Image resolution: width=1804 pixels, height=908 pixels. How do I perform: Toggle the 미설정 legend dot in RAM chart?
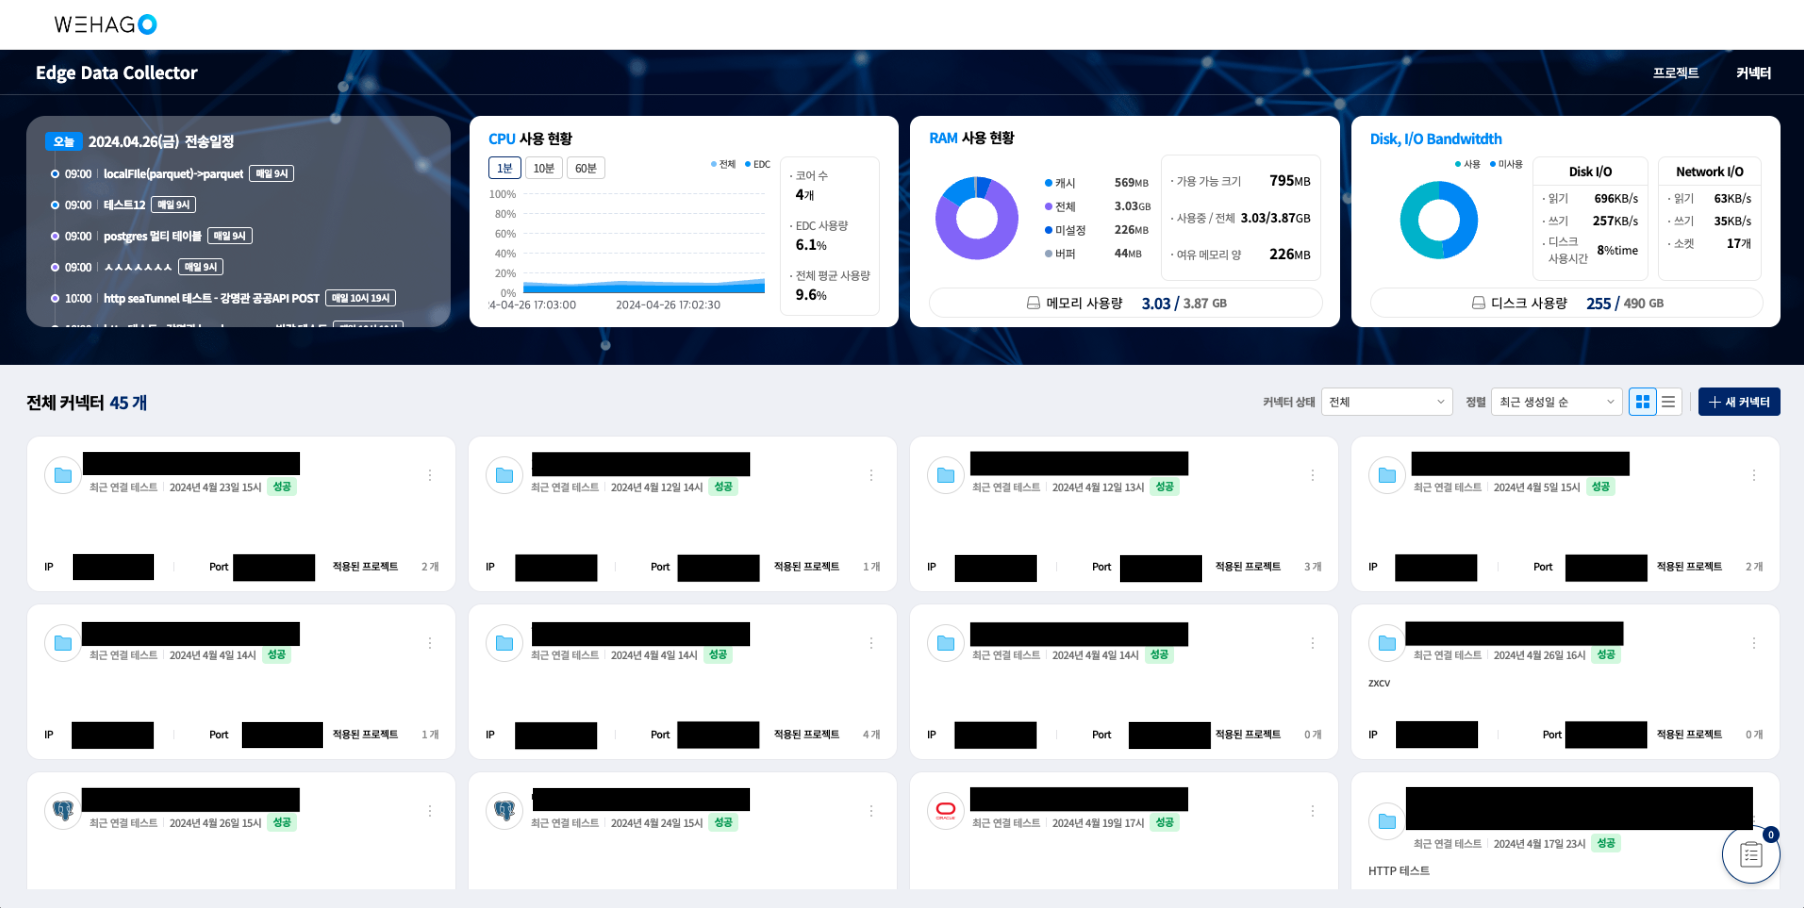(1048, 230)
